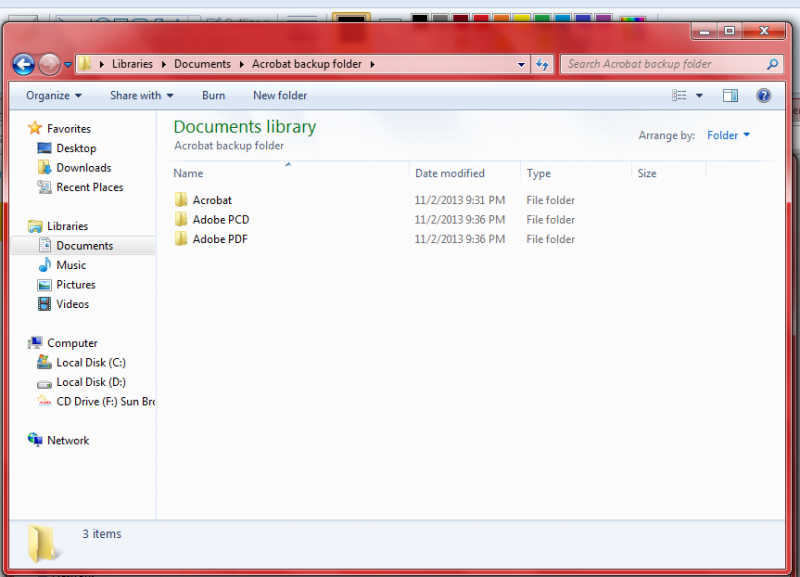The image size is (800, 577).
Task: Click the change view icon
Action: point(680,96)
